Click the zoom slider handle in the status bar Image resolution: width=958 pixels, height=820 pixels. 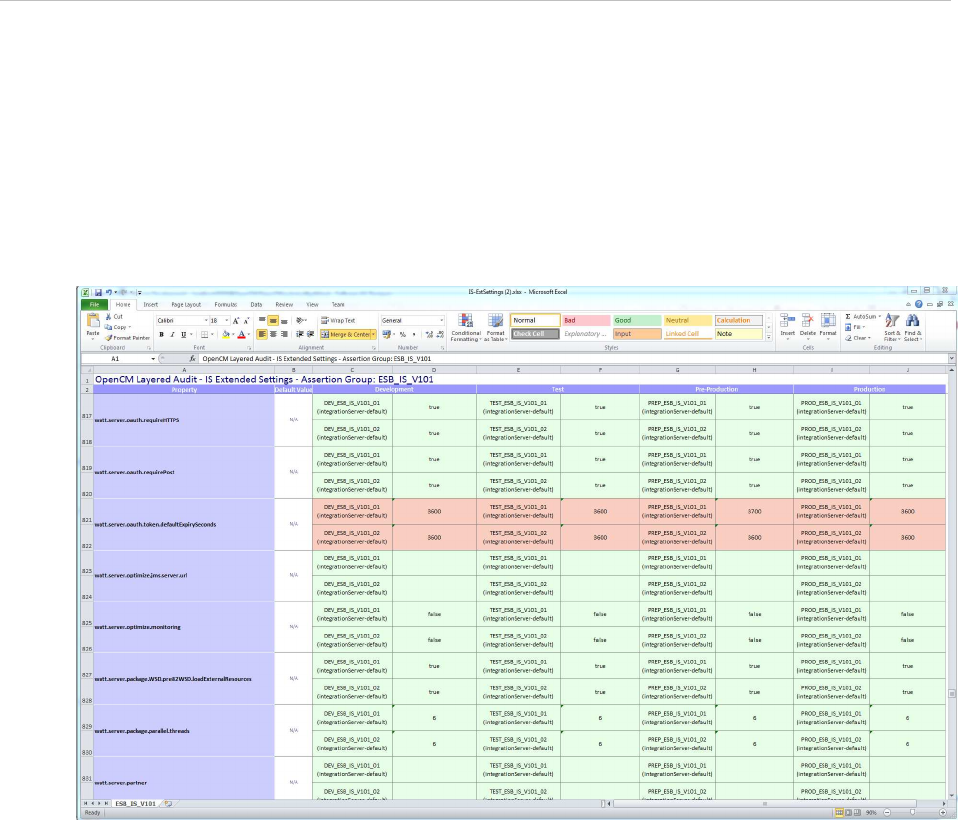[x=912, y=813]
